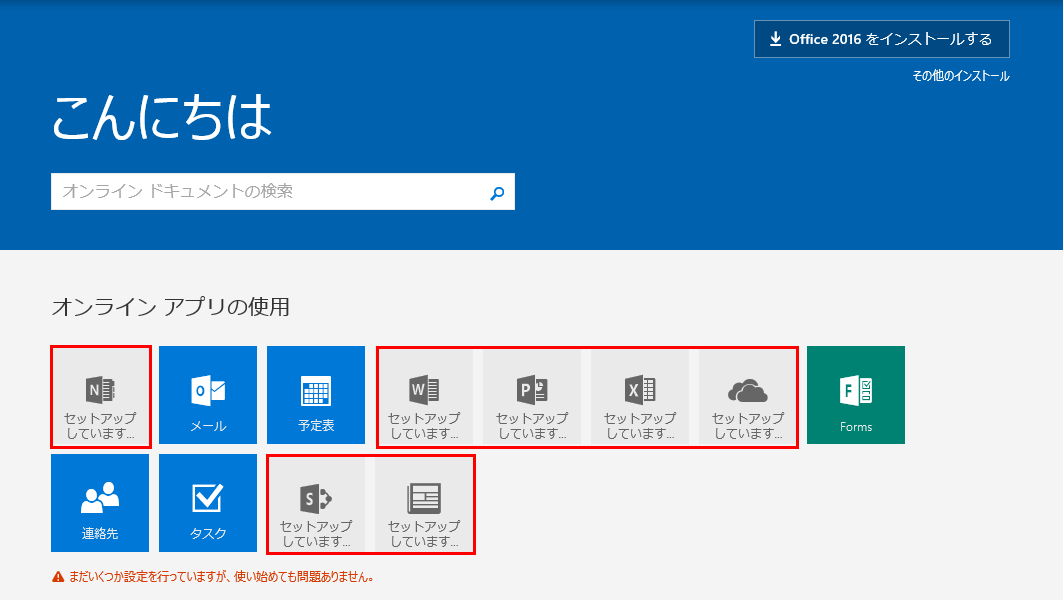
Task: Click the こんにちは greeting heading
Action: click(x=162, y=117)
